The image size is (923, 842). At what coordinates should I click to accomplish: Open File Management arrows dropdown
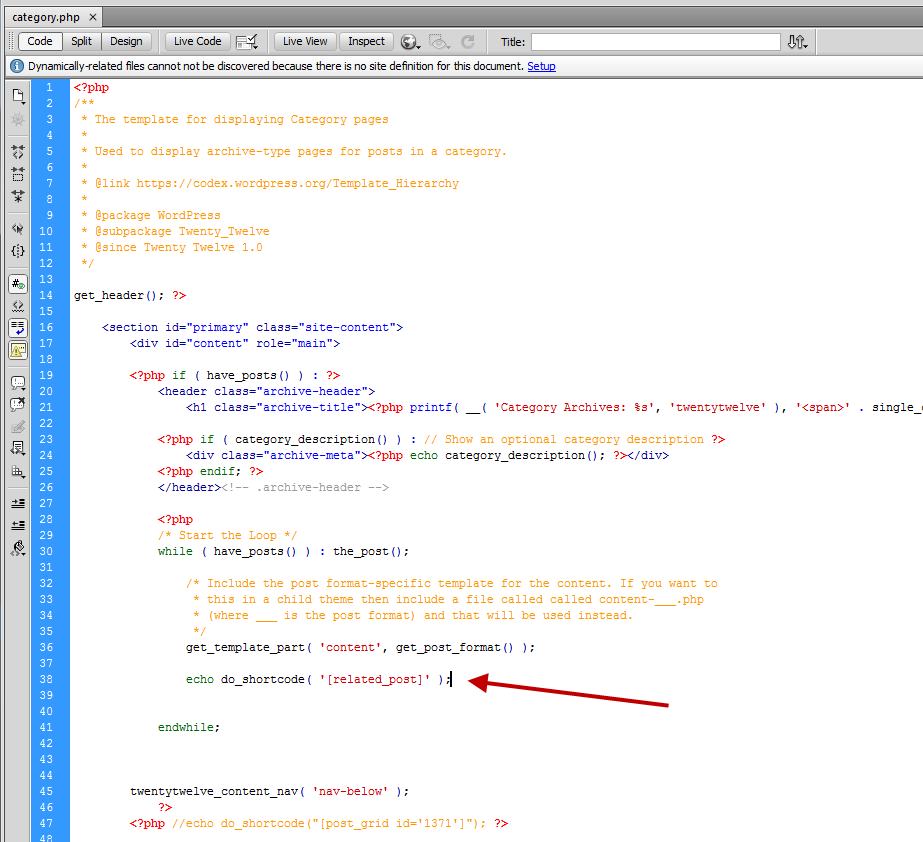798,42
